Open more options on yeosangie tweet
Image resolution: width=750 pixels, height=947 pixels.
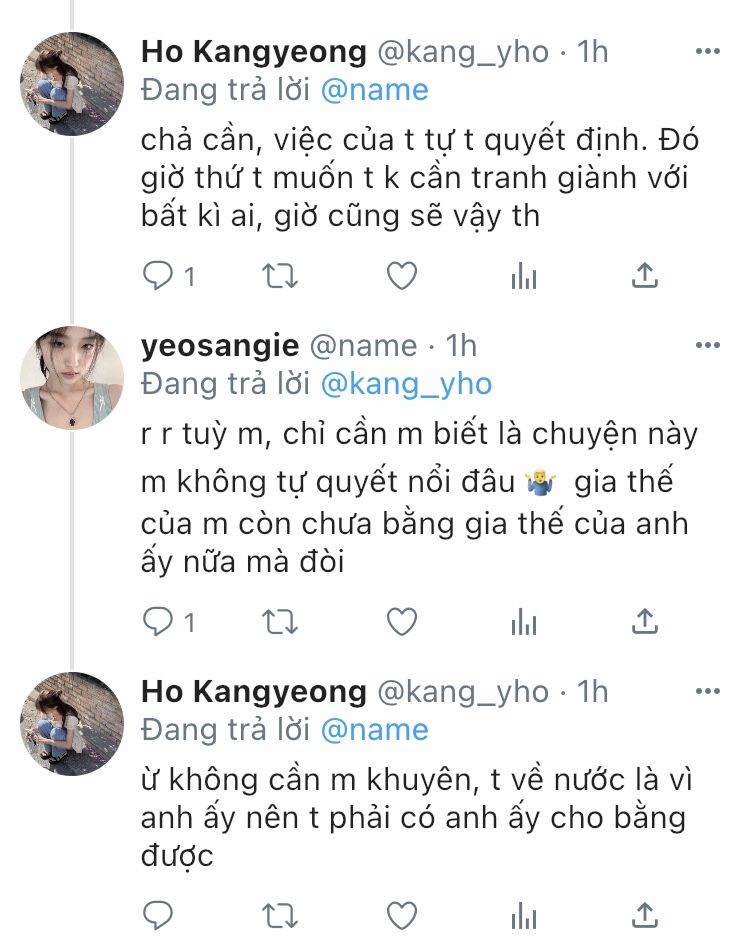point(707,345)
